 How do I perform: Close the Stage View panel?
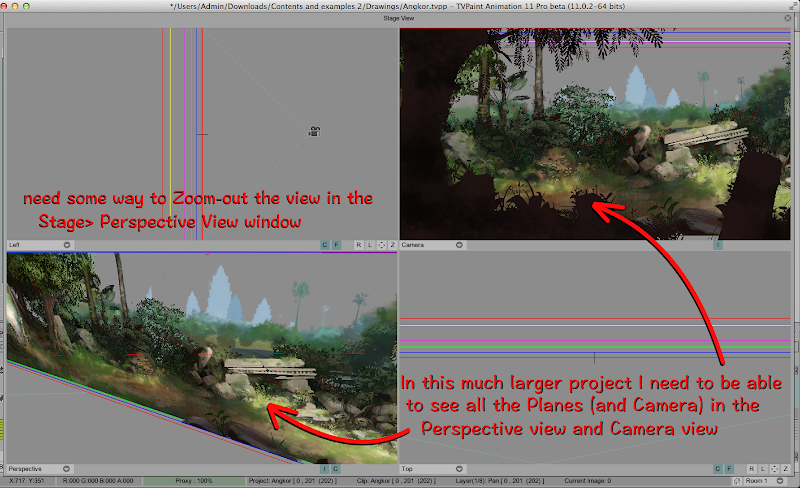(788, 18)
